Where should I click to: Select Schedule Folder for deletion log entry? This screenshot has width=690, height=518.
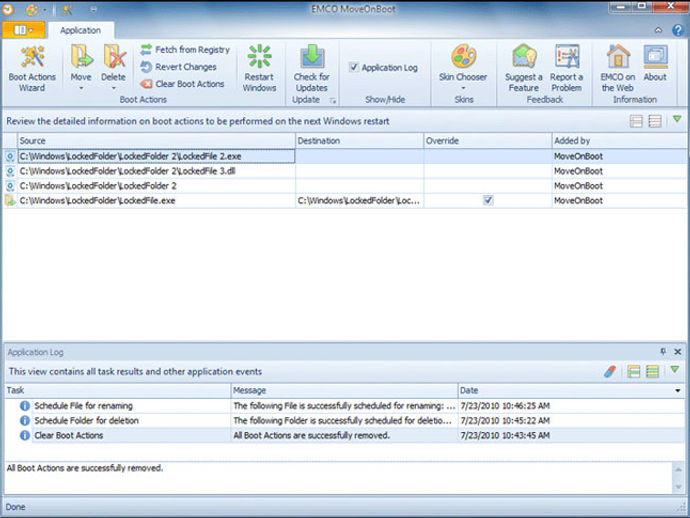coord(345,420)
